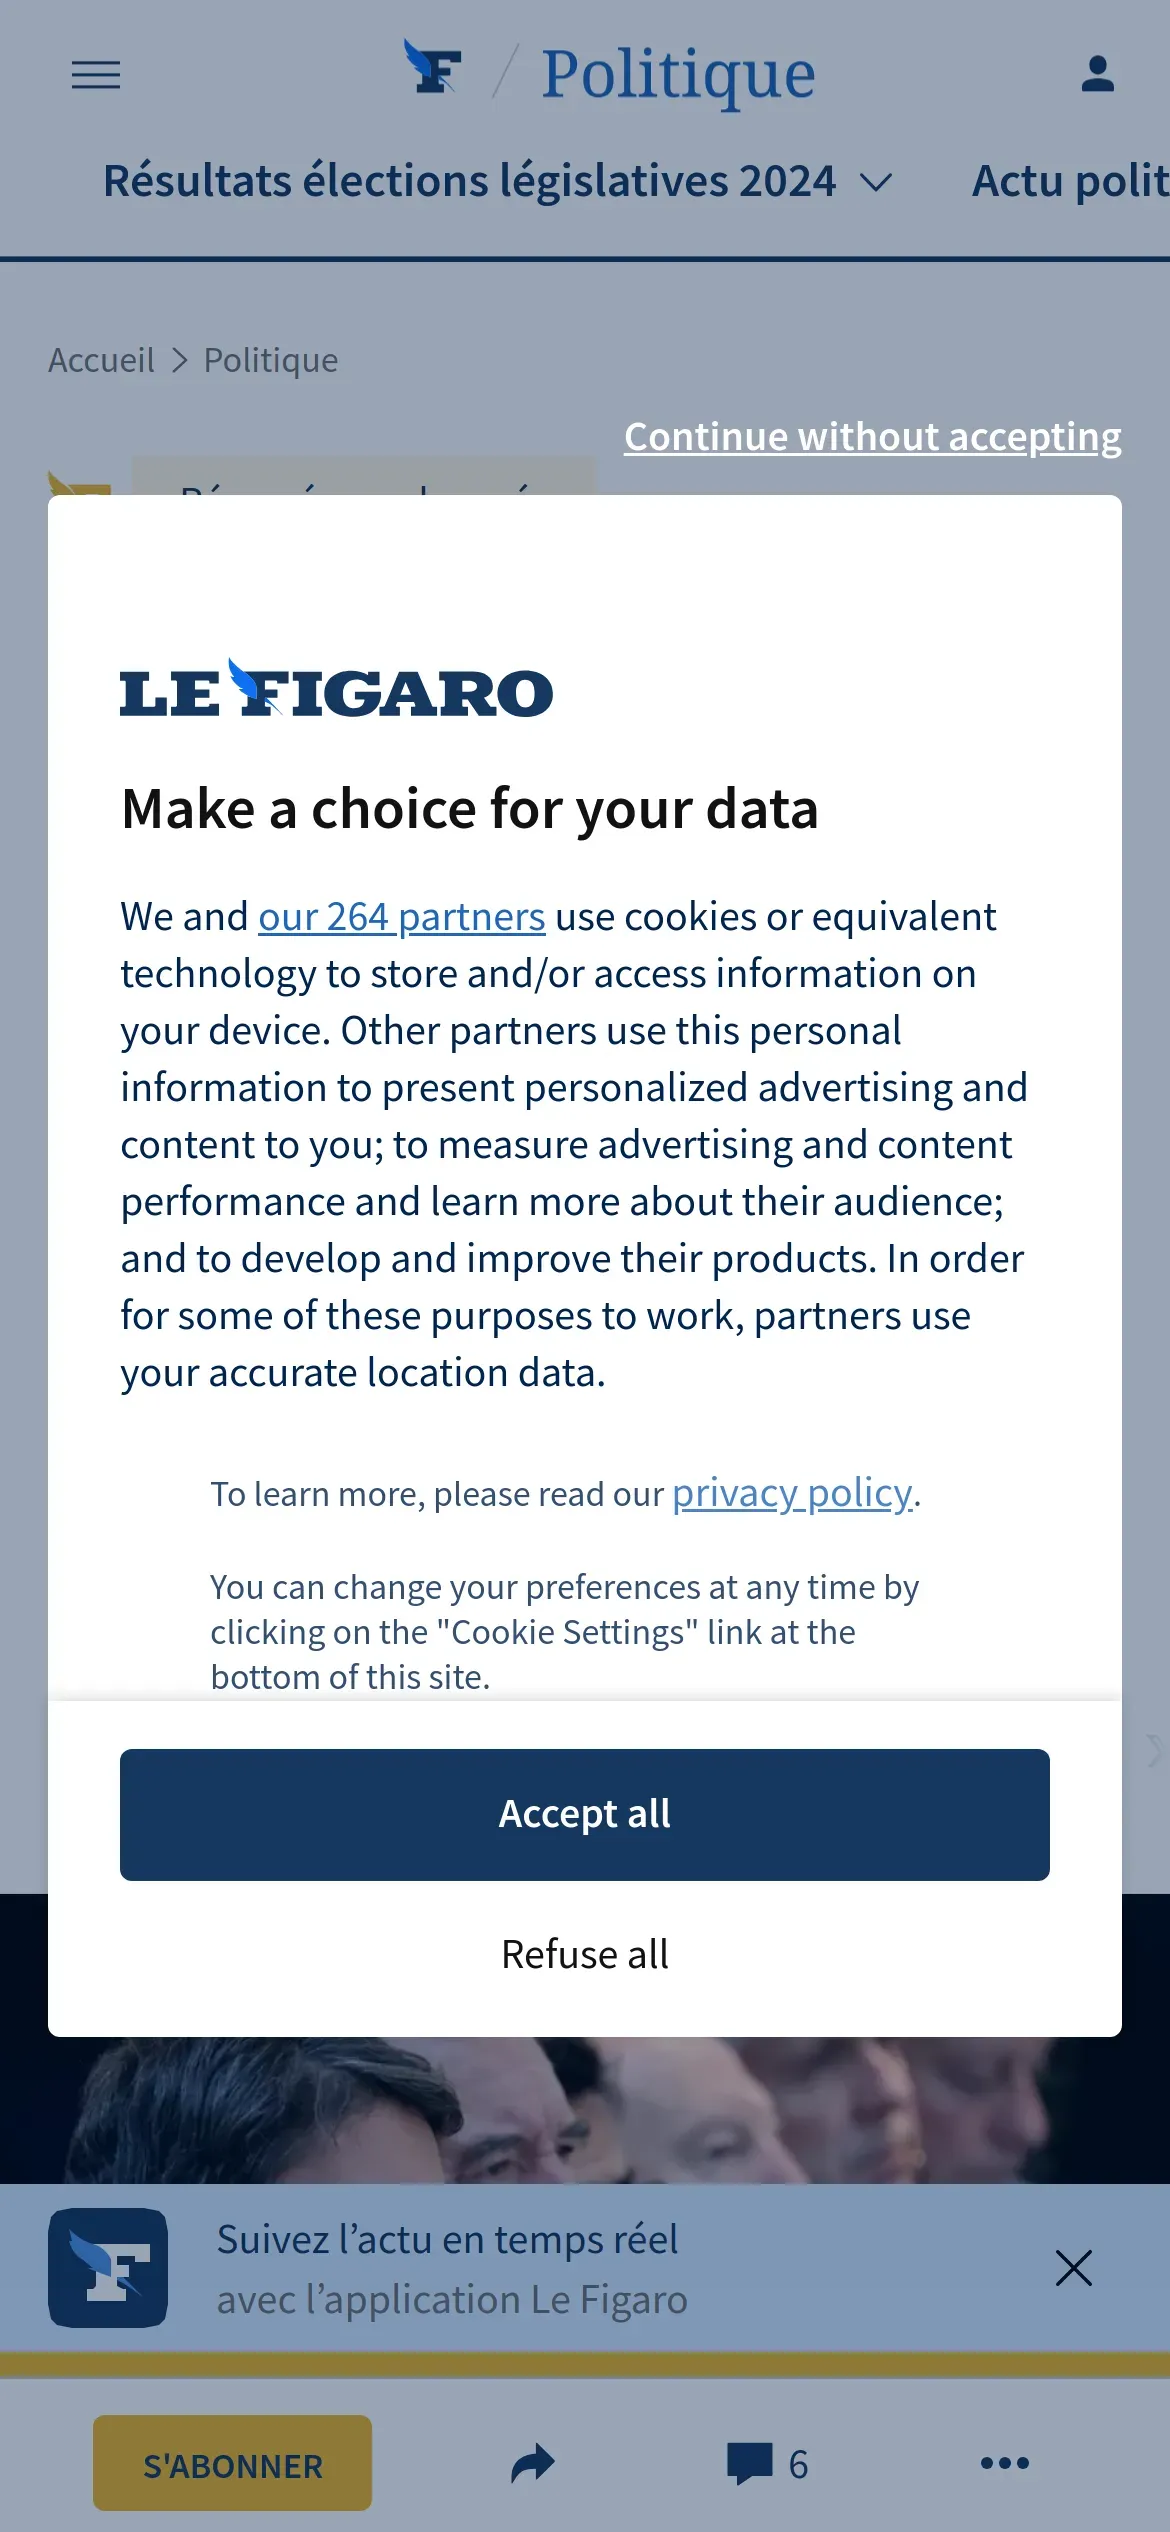
Task: Open the hamburger menu
Action: (x=96, y=75)
